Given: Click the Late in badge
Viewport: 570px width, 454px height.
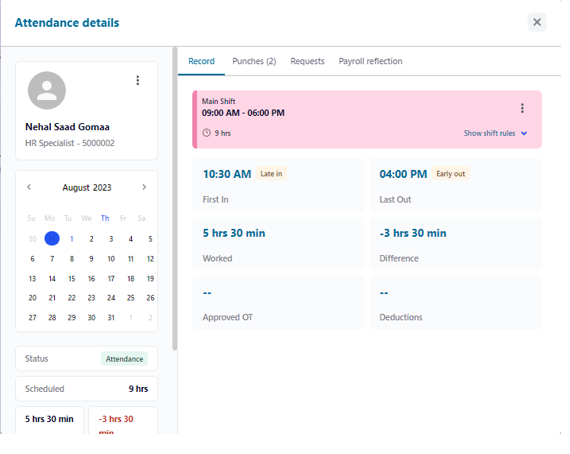Looking at the screenshot, I should (271, 174).
